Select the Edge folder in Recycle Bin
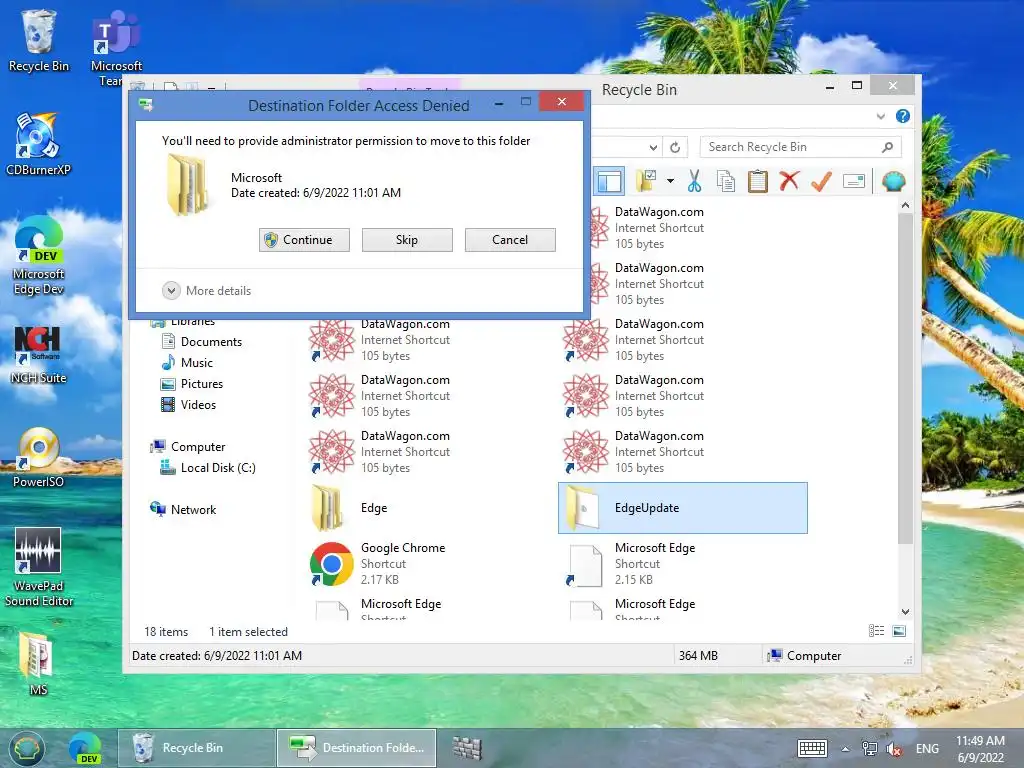 pos(428,508)
